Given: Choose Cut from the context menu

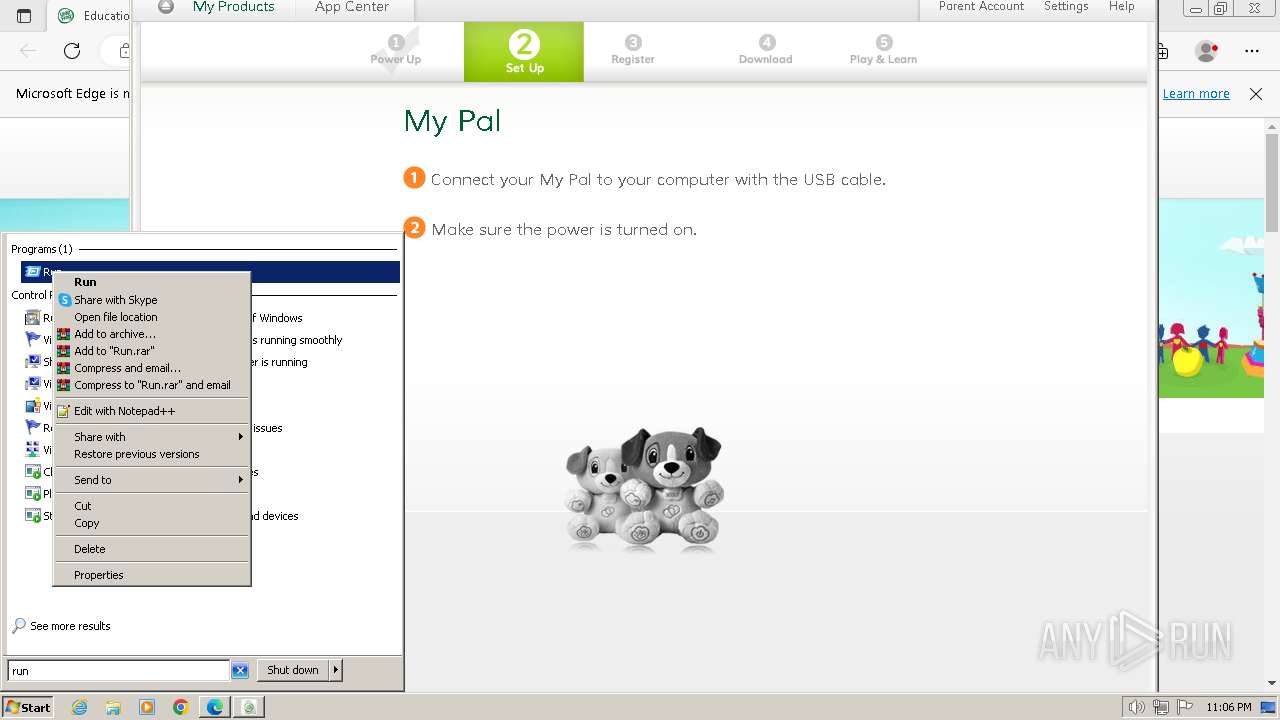Looking at the screenshot, I should tap(151, 506).
